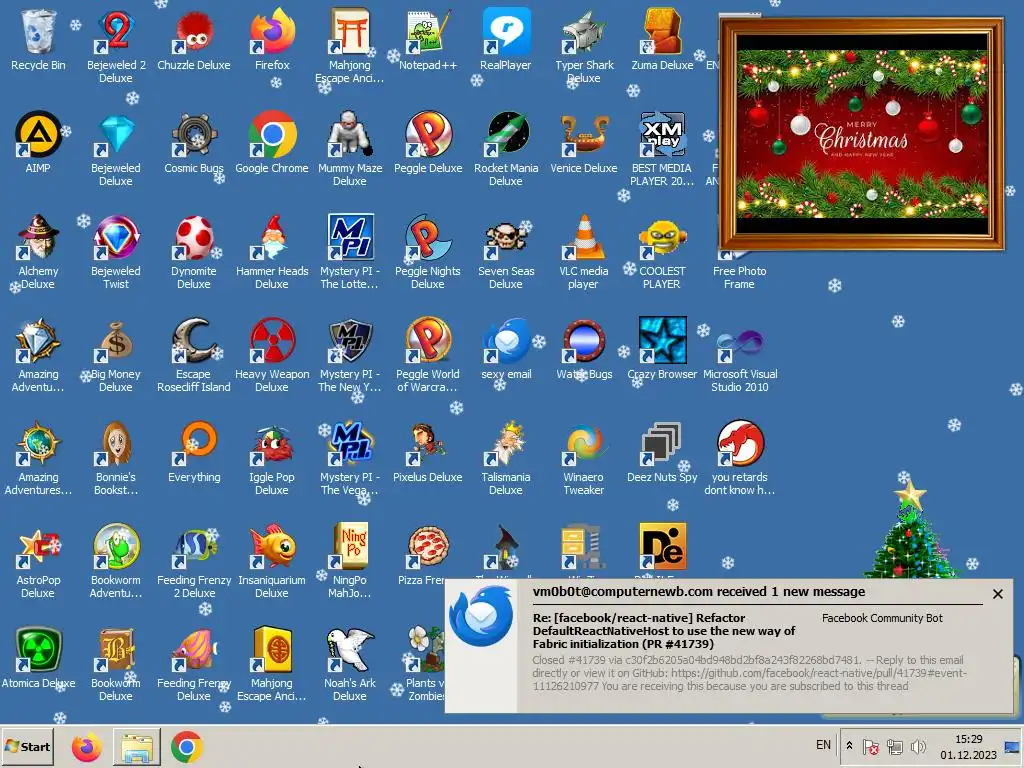Open Rocket Mania Deluxe icon
The width and height of the screenshot is (1024, 768).
pos(505,135)
